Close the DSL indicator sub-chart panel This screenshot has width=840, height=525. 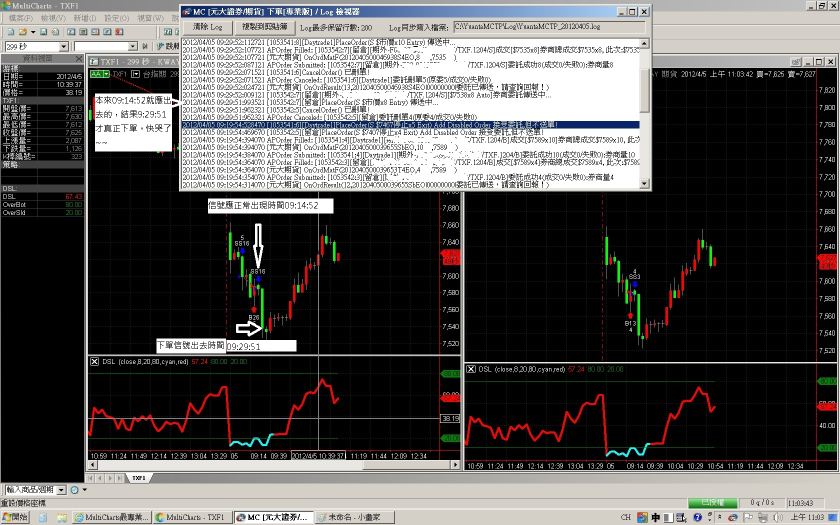96,361
